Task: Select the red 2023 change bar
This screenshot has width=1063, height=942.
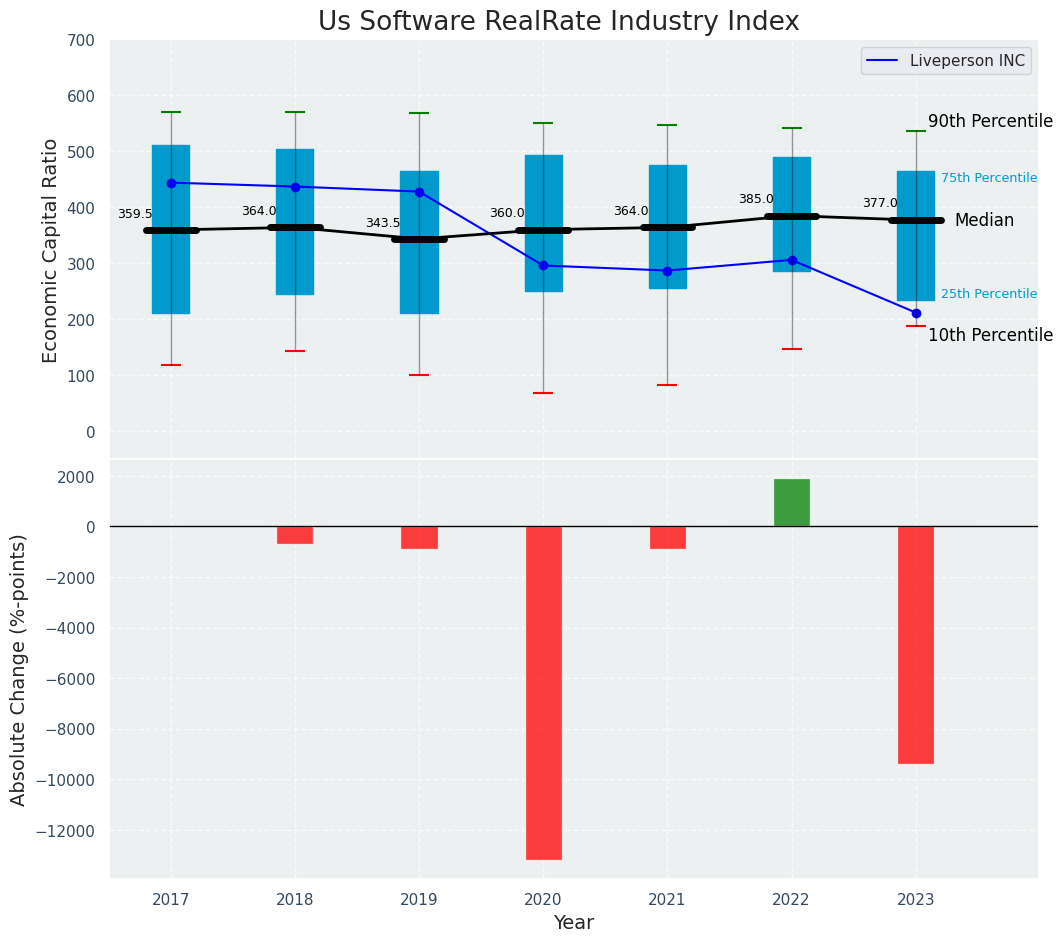Action: (915, 645)
